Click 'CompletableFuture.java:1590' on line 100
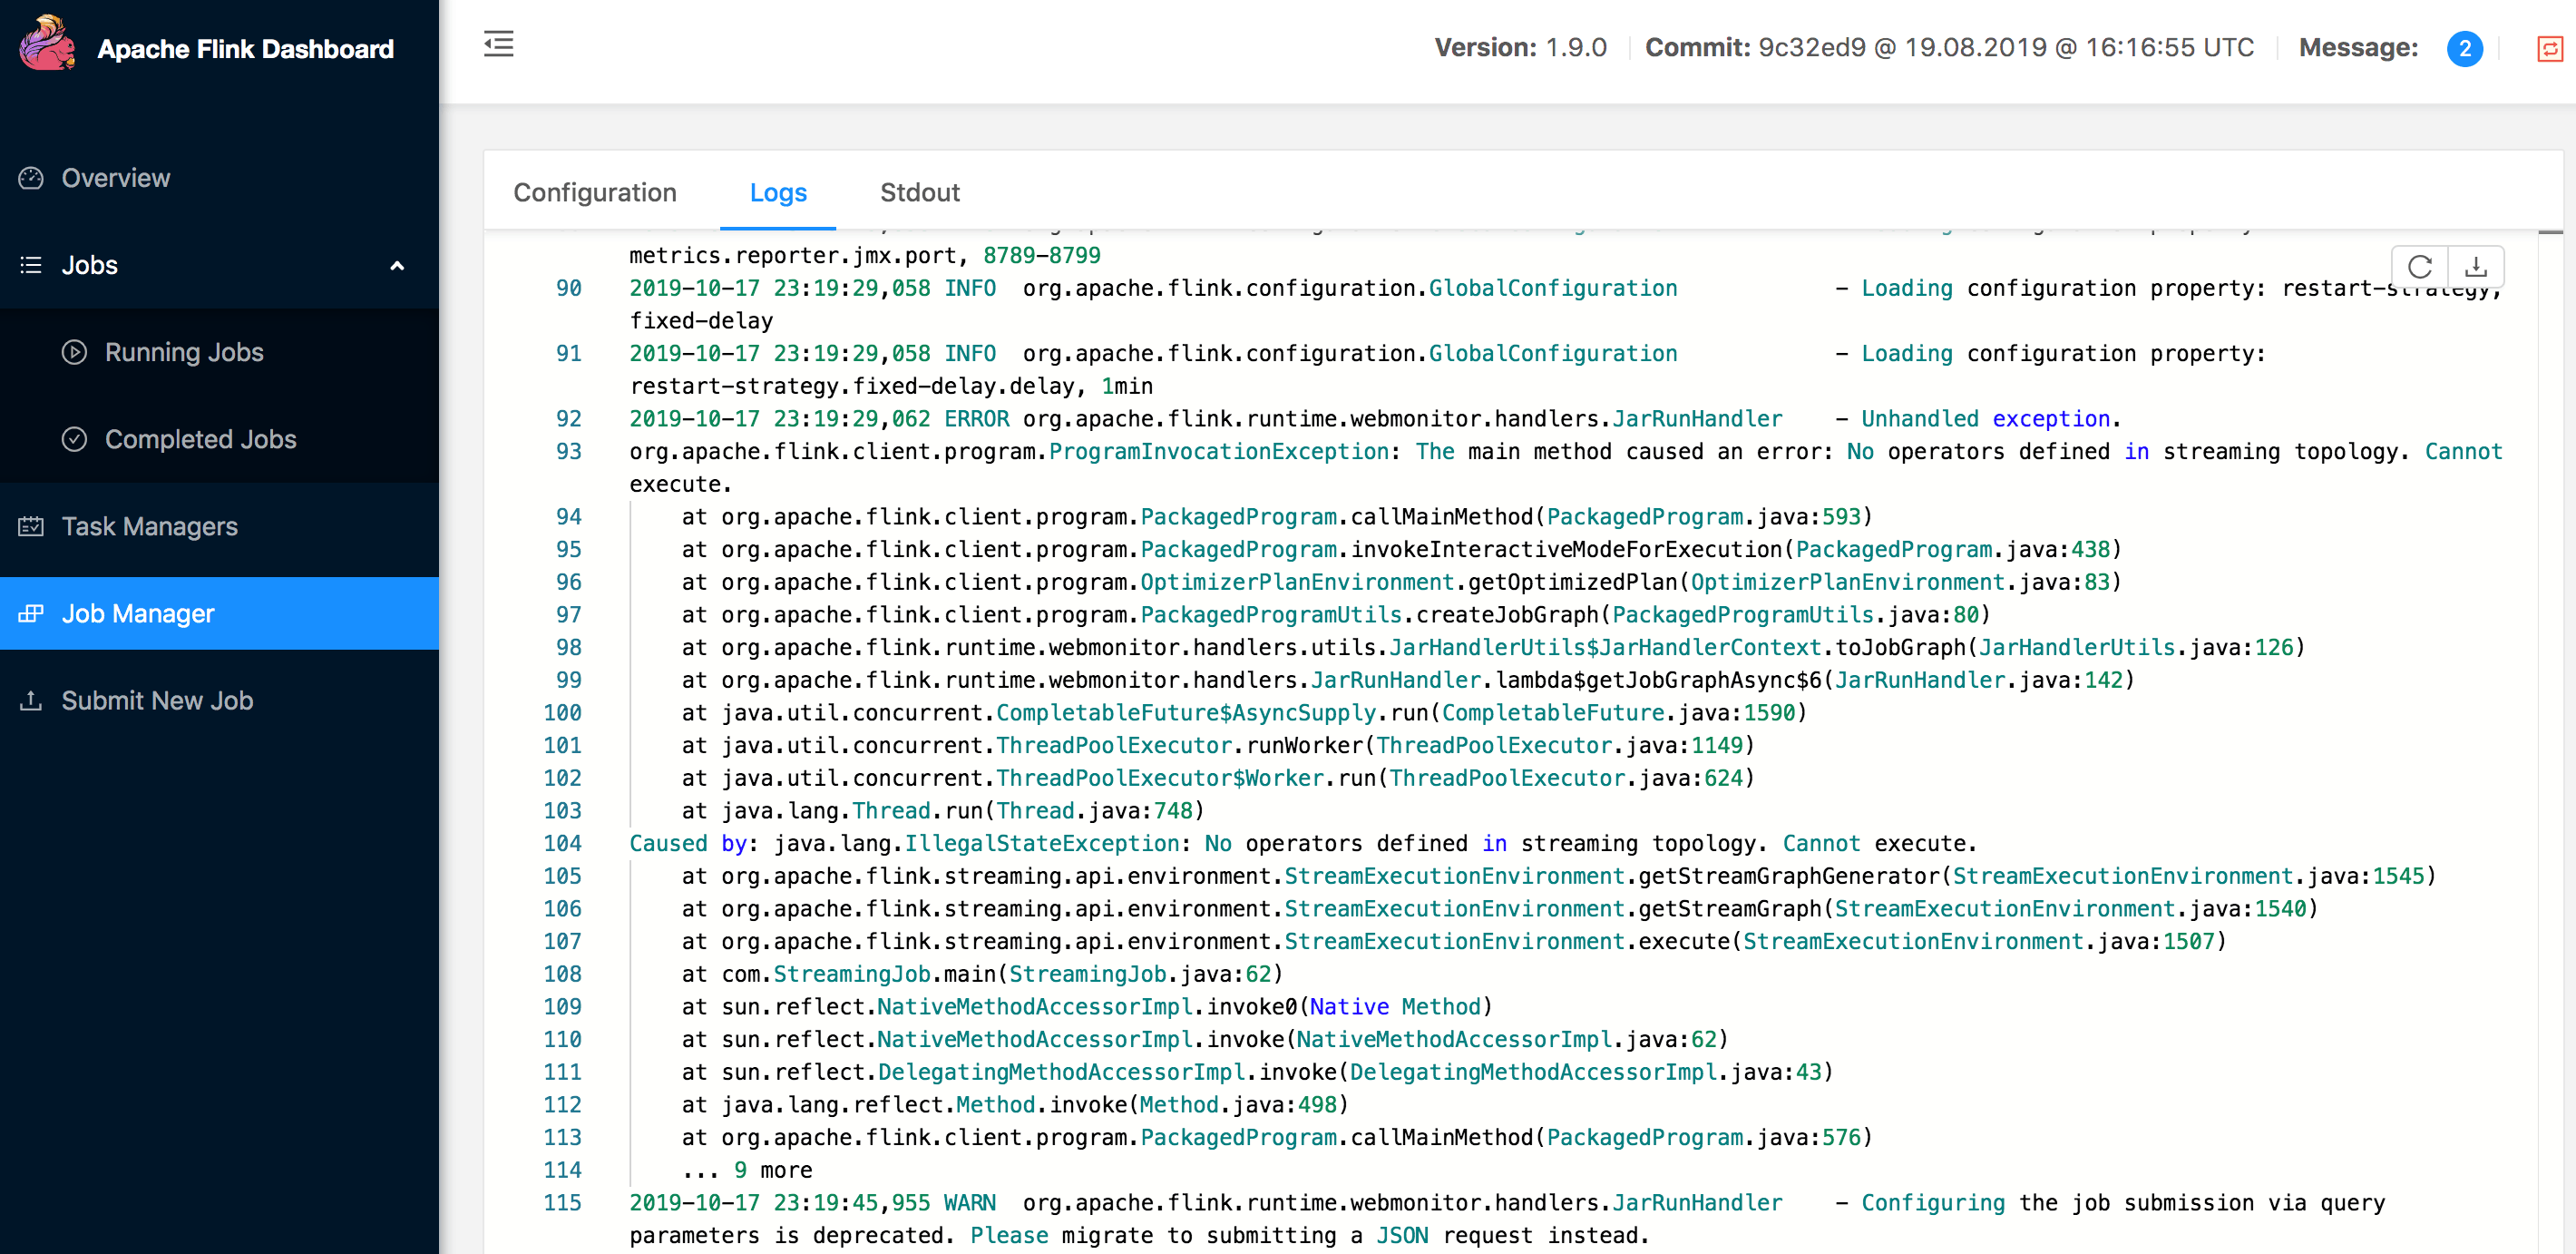Viewport: 2576px width, 1254px height. [x=1618, y=712]
